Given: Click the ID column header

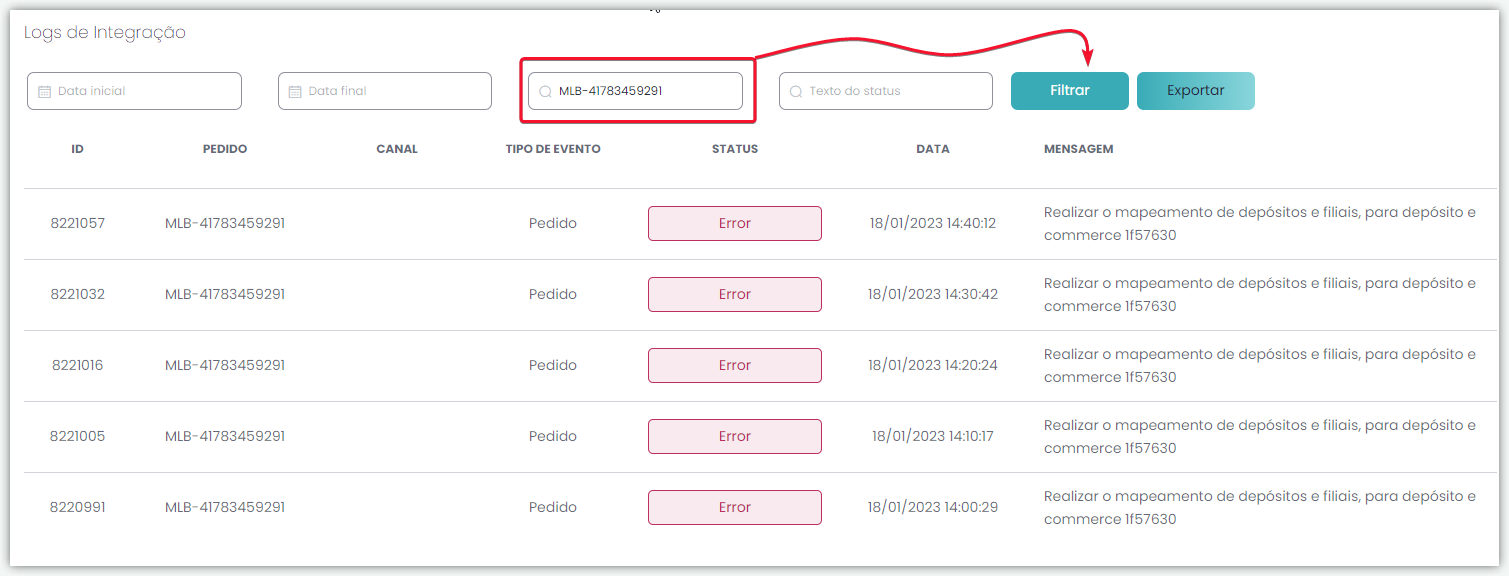Looking at the screenshot, I should click(x=77, y=149).
